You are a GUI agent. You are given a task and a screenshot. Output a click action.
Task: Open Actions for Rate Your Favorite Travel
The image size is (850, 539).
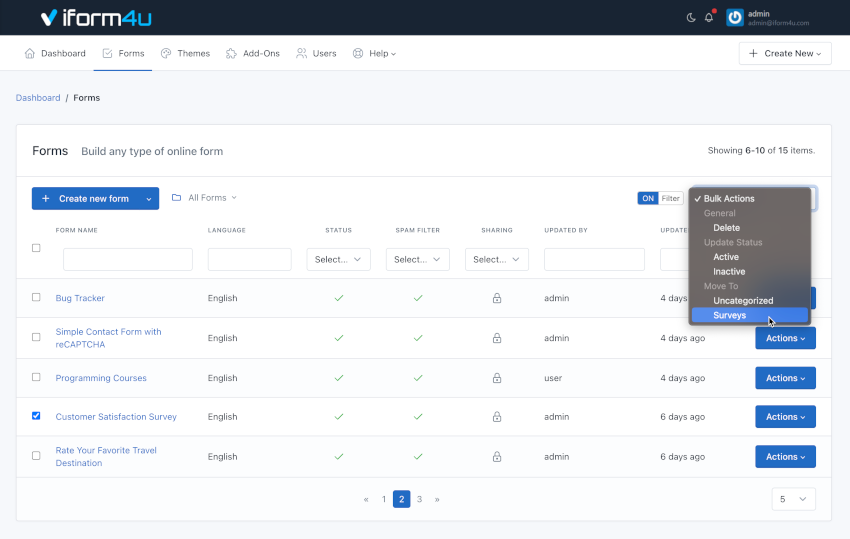(785, 457)
